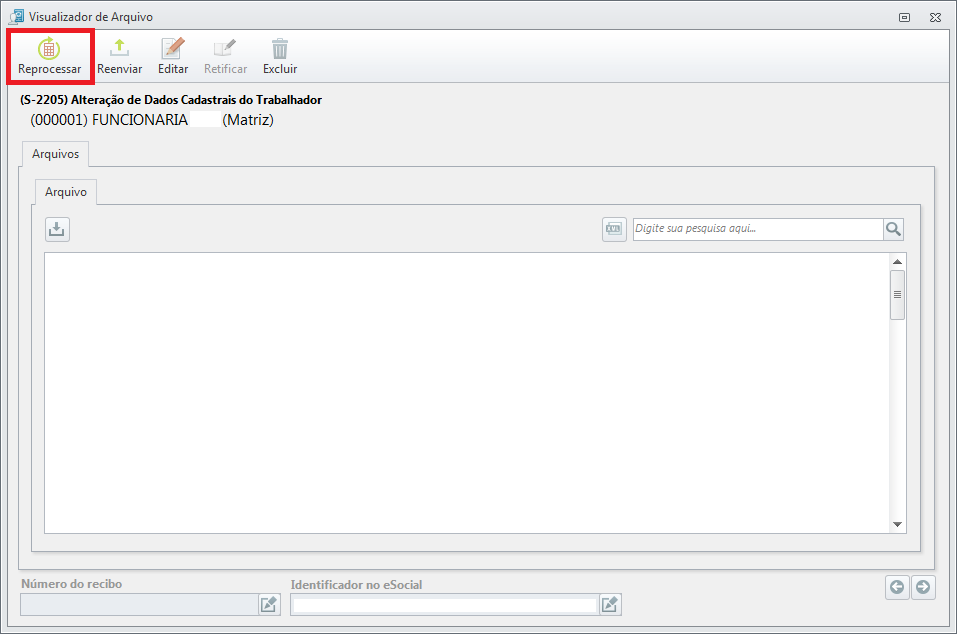Go to next file with right arrow

click(923, 587)
